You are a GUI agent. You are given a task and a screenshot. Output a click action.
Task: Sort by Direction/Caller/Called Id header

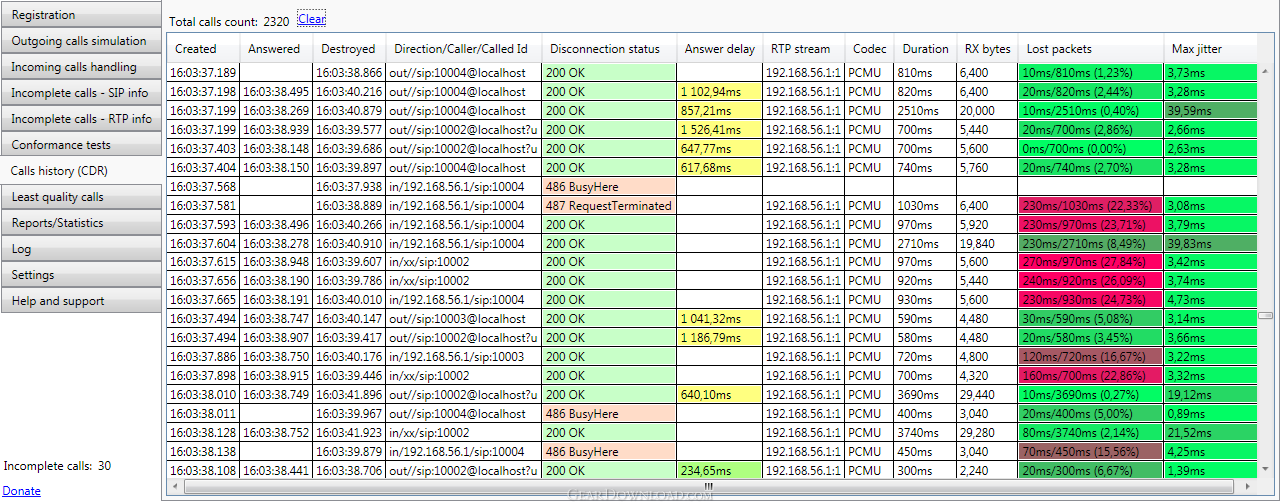point(464,49)
